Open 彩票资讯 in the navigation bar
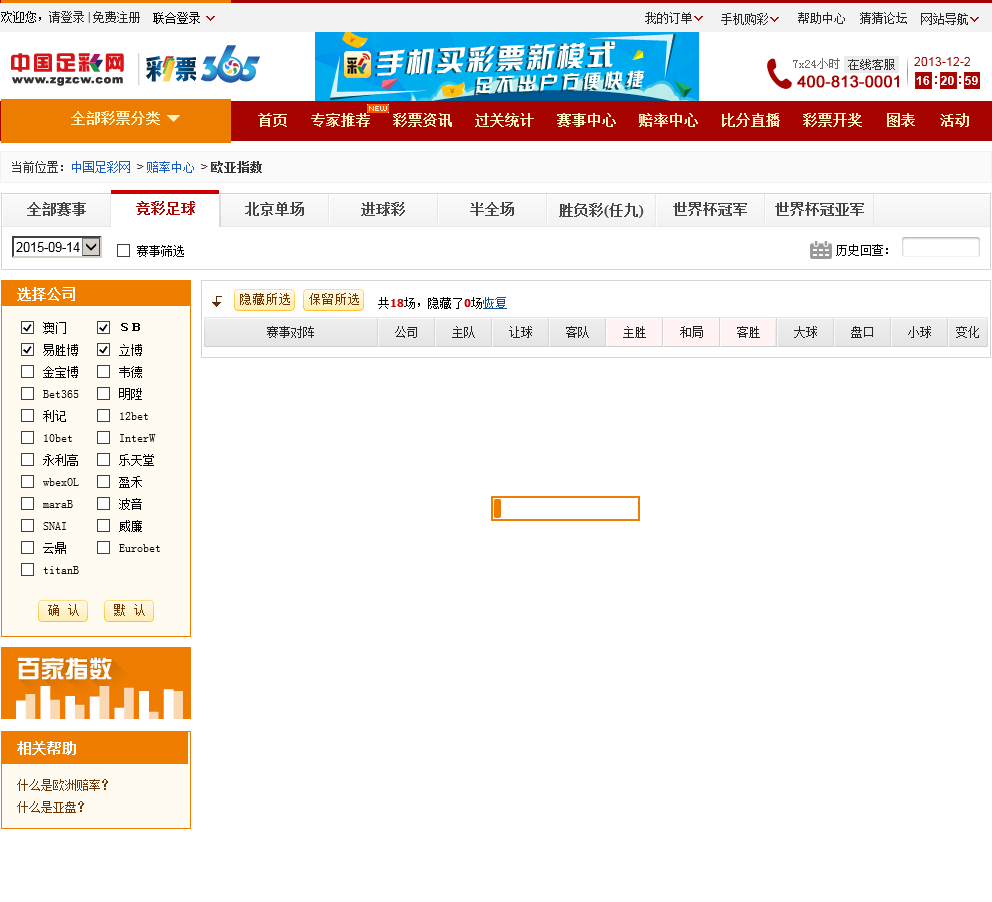 pos(422,120)
